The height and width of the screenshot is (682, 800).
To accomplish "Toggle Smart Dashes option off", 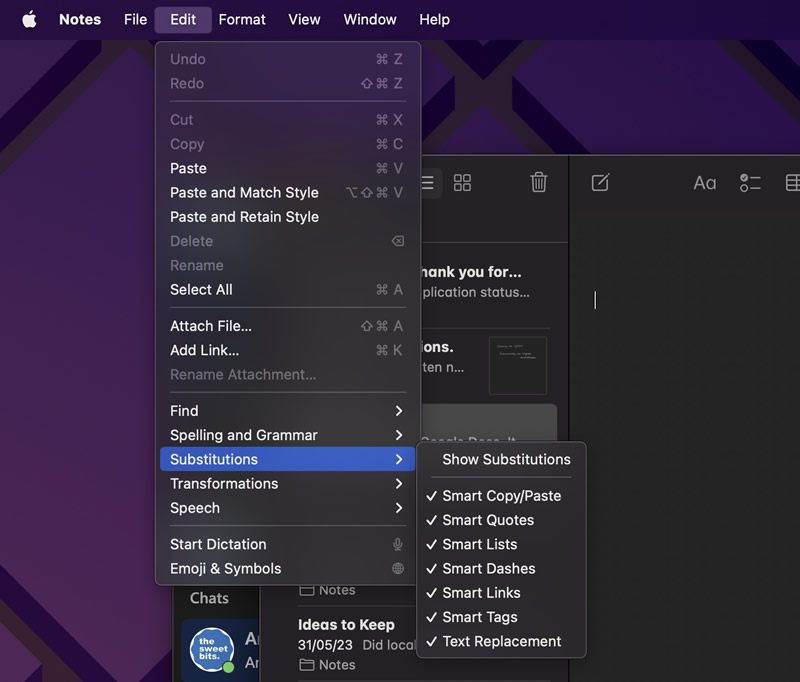I will [x=489, y=568].
